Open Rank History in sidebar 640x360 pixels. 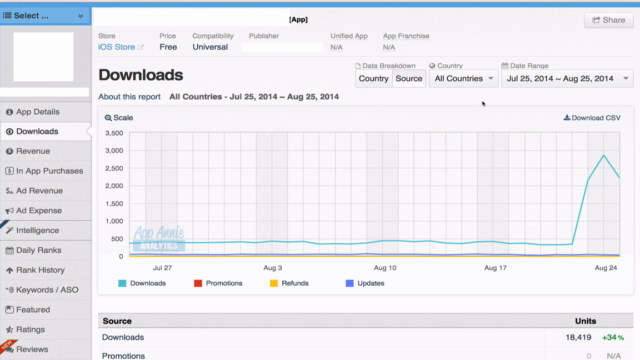click(46, 270)
